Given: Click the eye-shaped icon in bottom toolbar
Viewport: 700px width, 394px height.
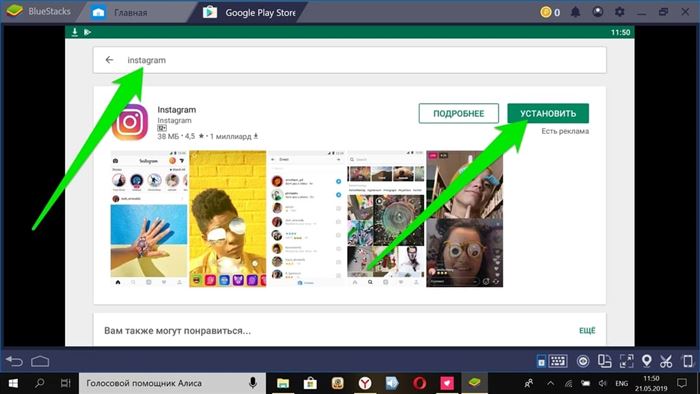Looking at the screenshot, I should (583, 361).
